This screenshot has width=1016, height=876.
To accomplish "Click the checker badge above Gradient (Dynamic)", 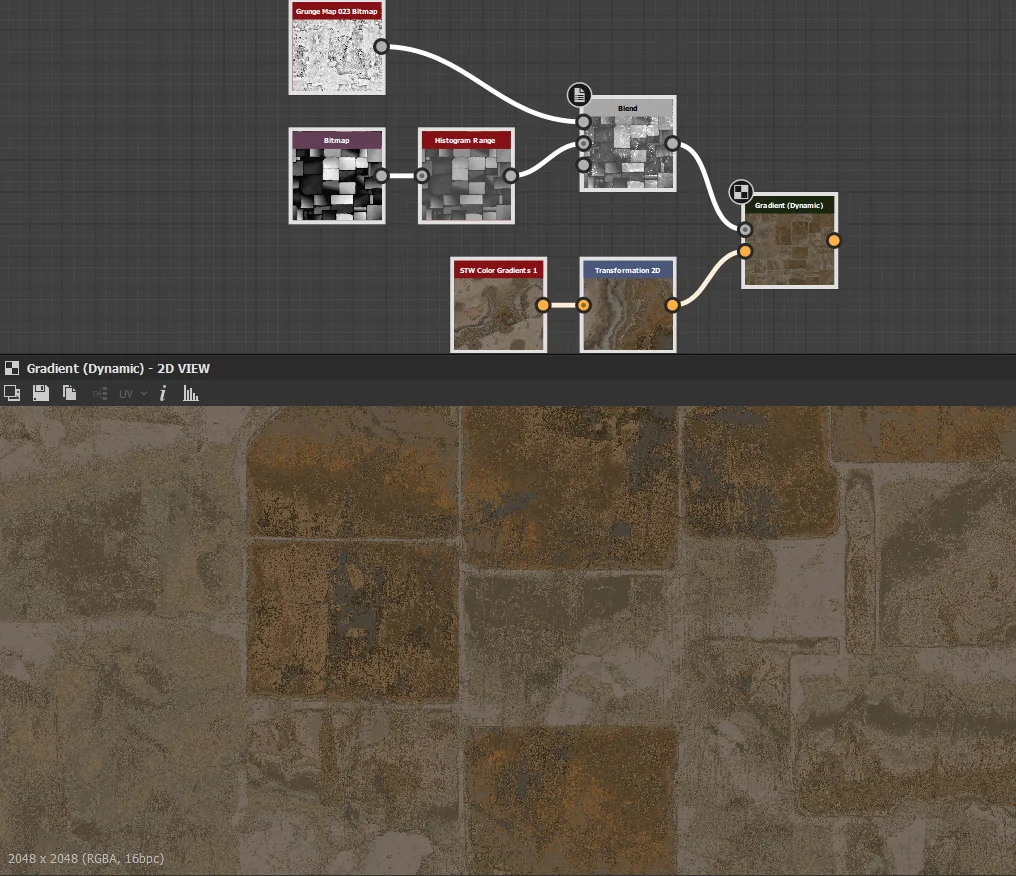I will [741, 192].
